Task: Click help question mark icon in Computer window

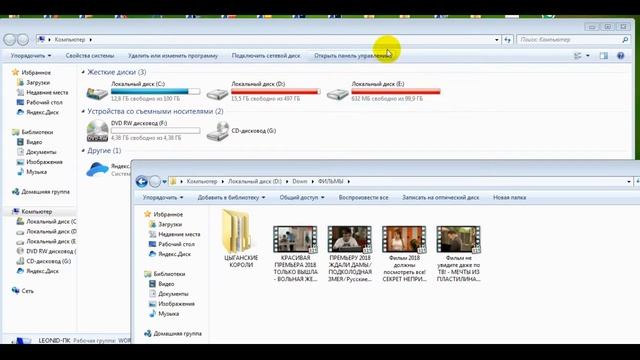Action: point(620,56)
